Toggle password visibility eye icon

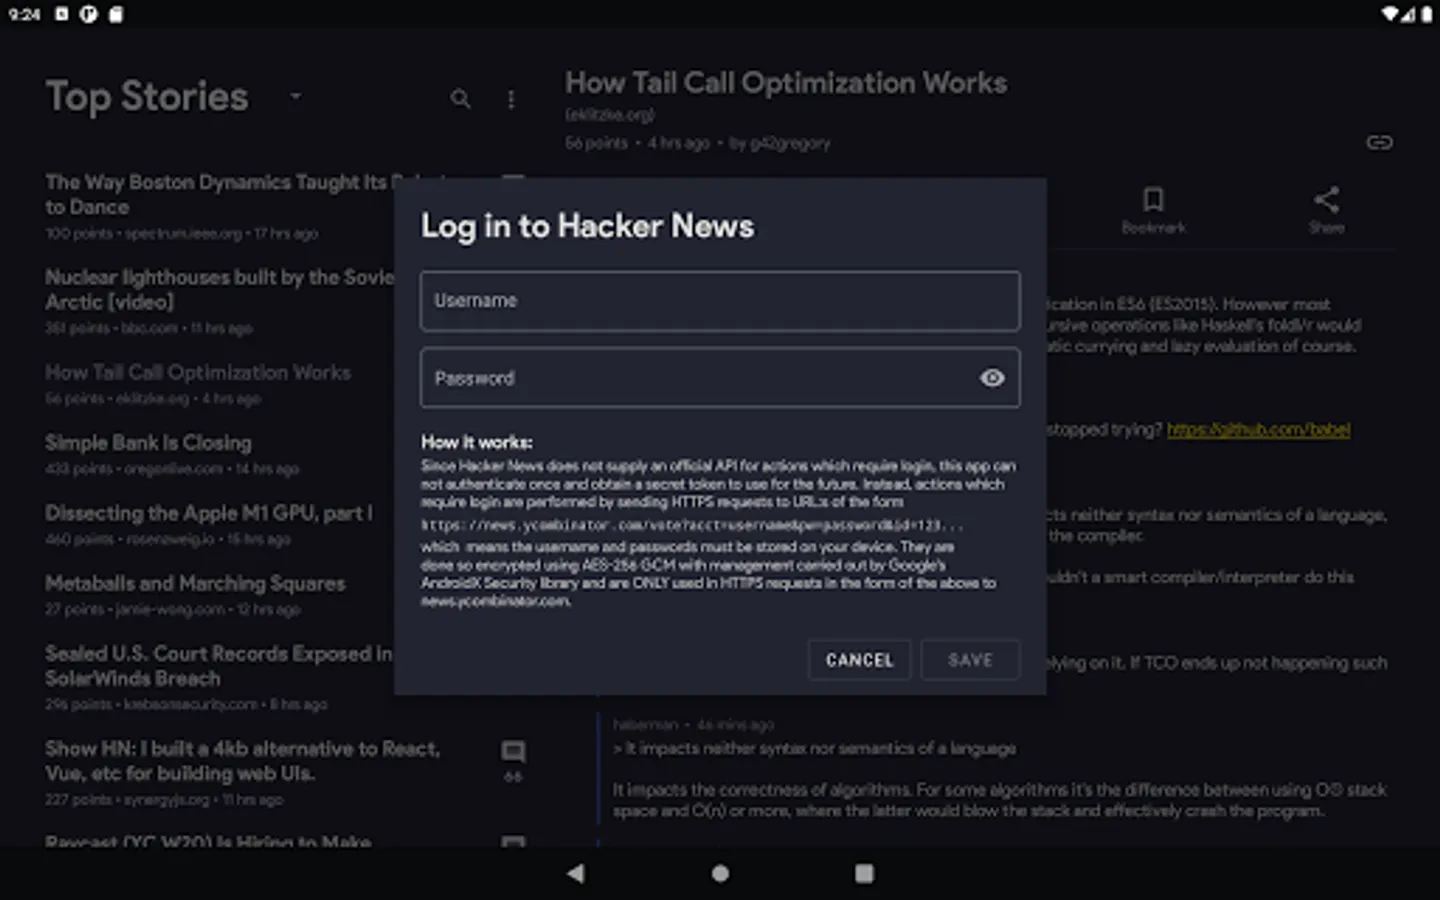coord(992,378)
